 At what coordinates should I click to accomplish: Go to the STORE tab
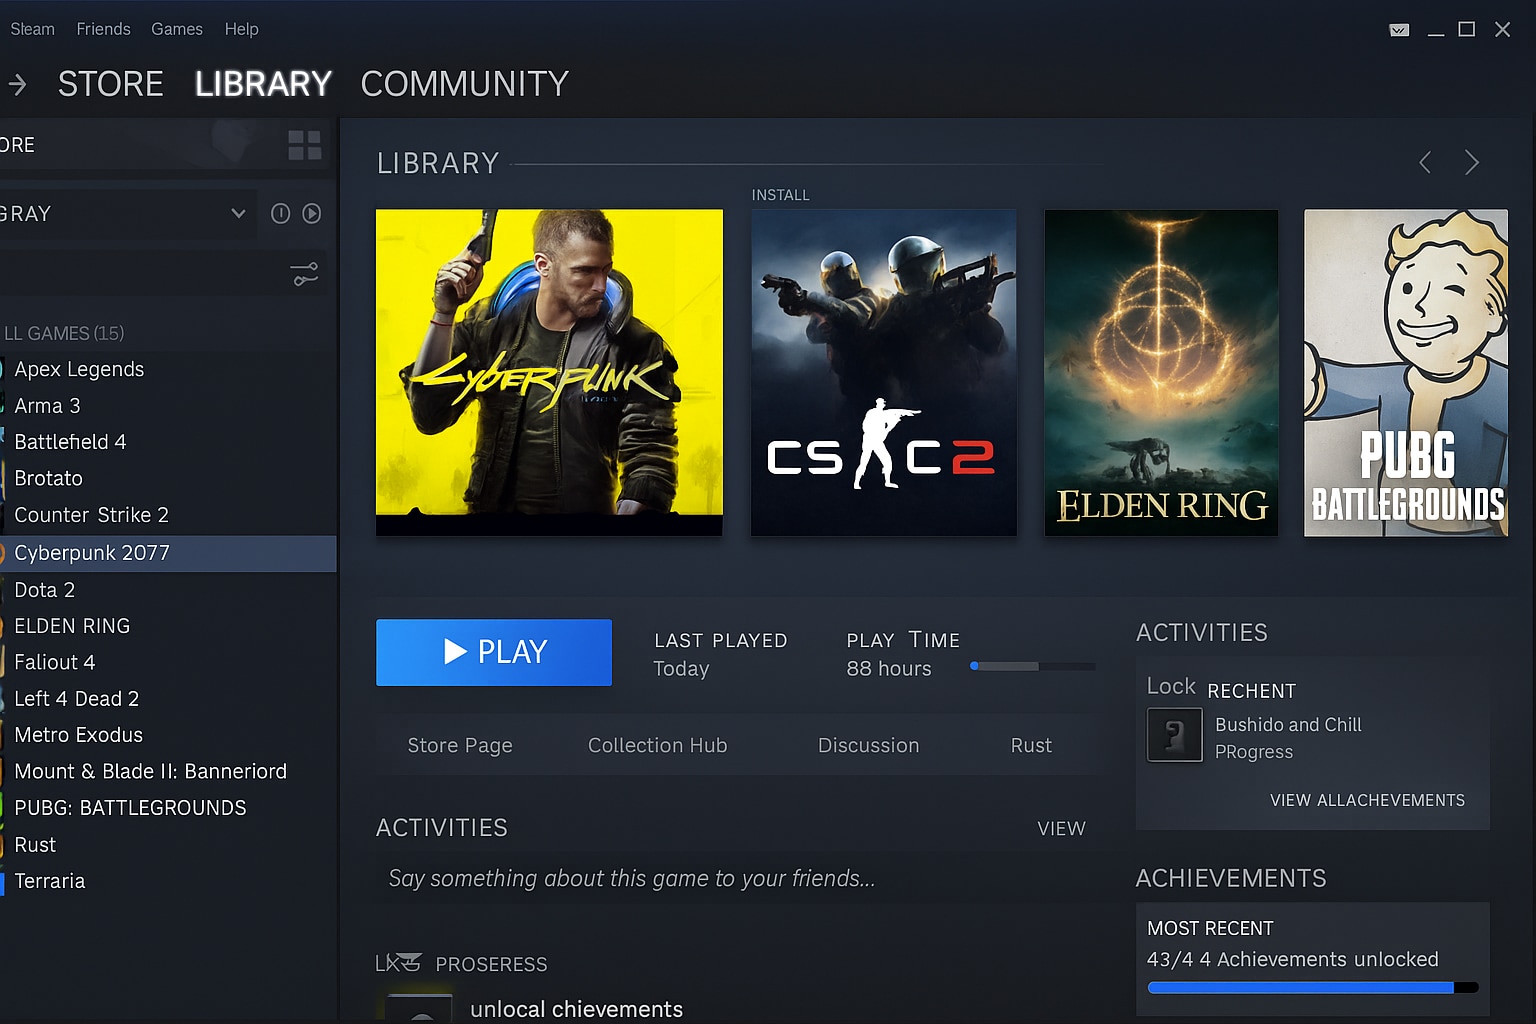pos(110,84)
